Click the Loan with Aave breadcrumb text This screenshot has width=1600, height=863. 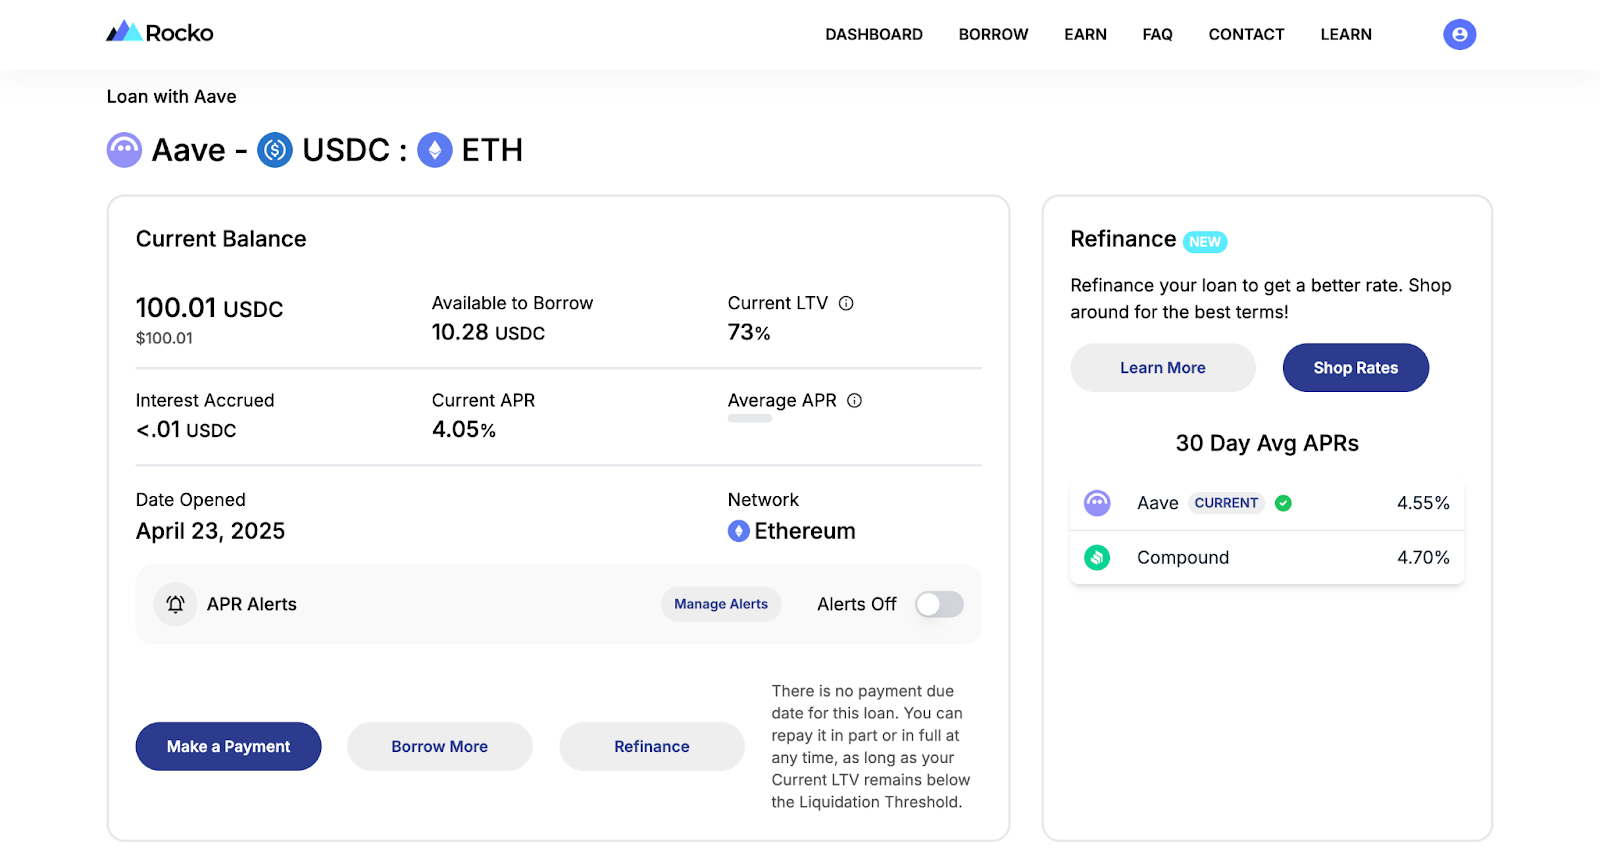pyautogui.click(x=172, y=97)
